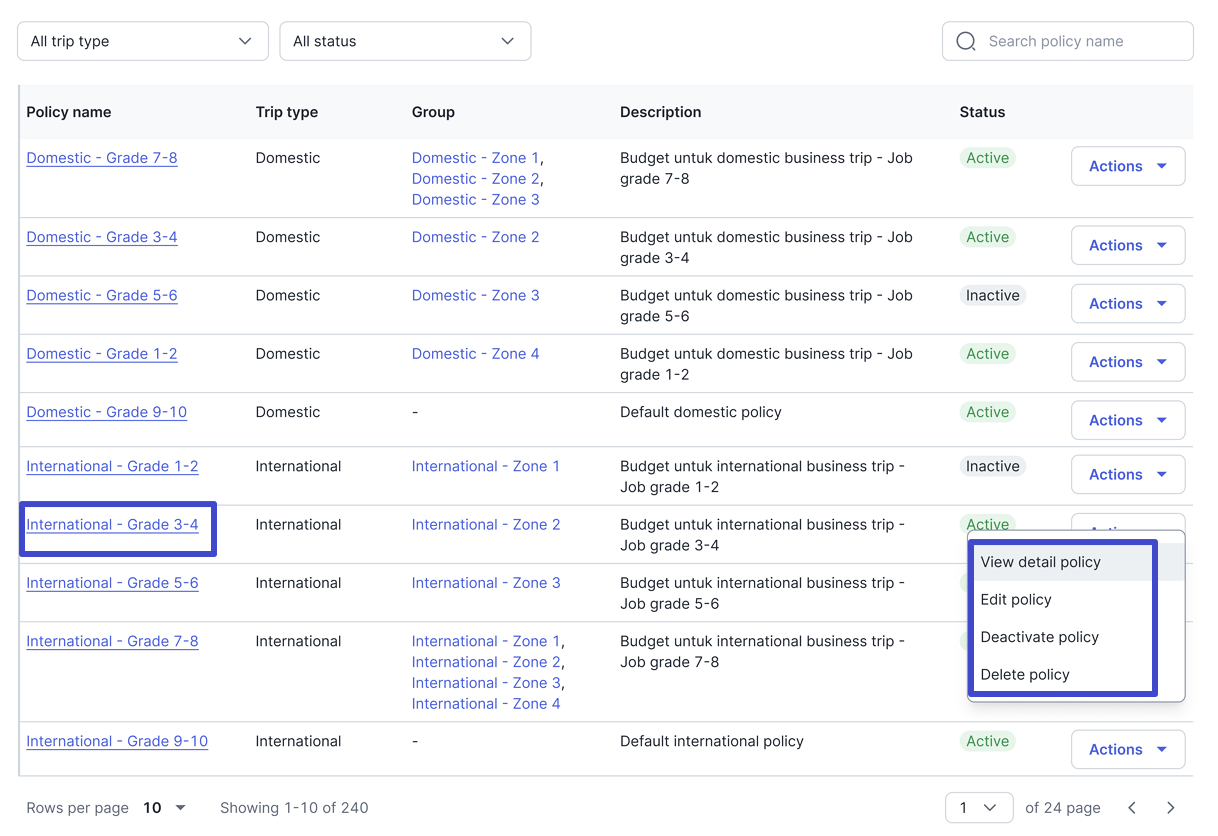Click the International - Zone 1 link for Grade 1-2
The width and height of the screenshot is (1218, 836).
pyautogui.click(x=485, y=466)
